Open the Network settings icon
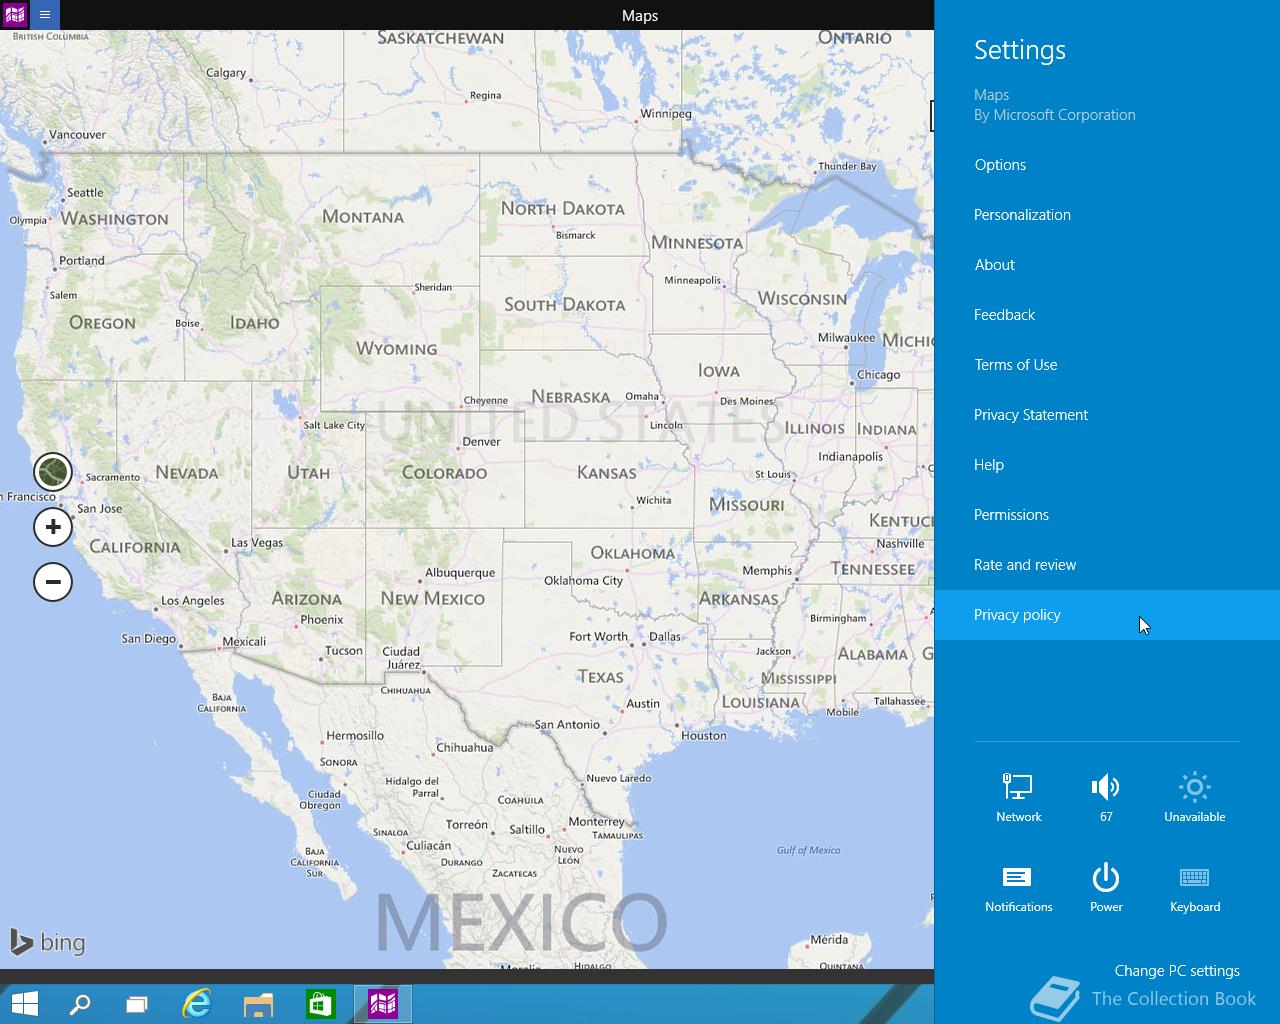This screenshot has width=1280, height=1024. click(x=1018, y=797)
